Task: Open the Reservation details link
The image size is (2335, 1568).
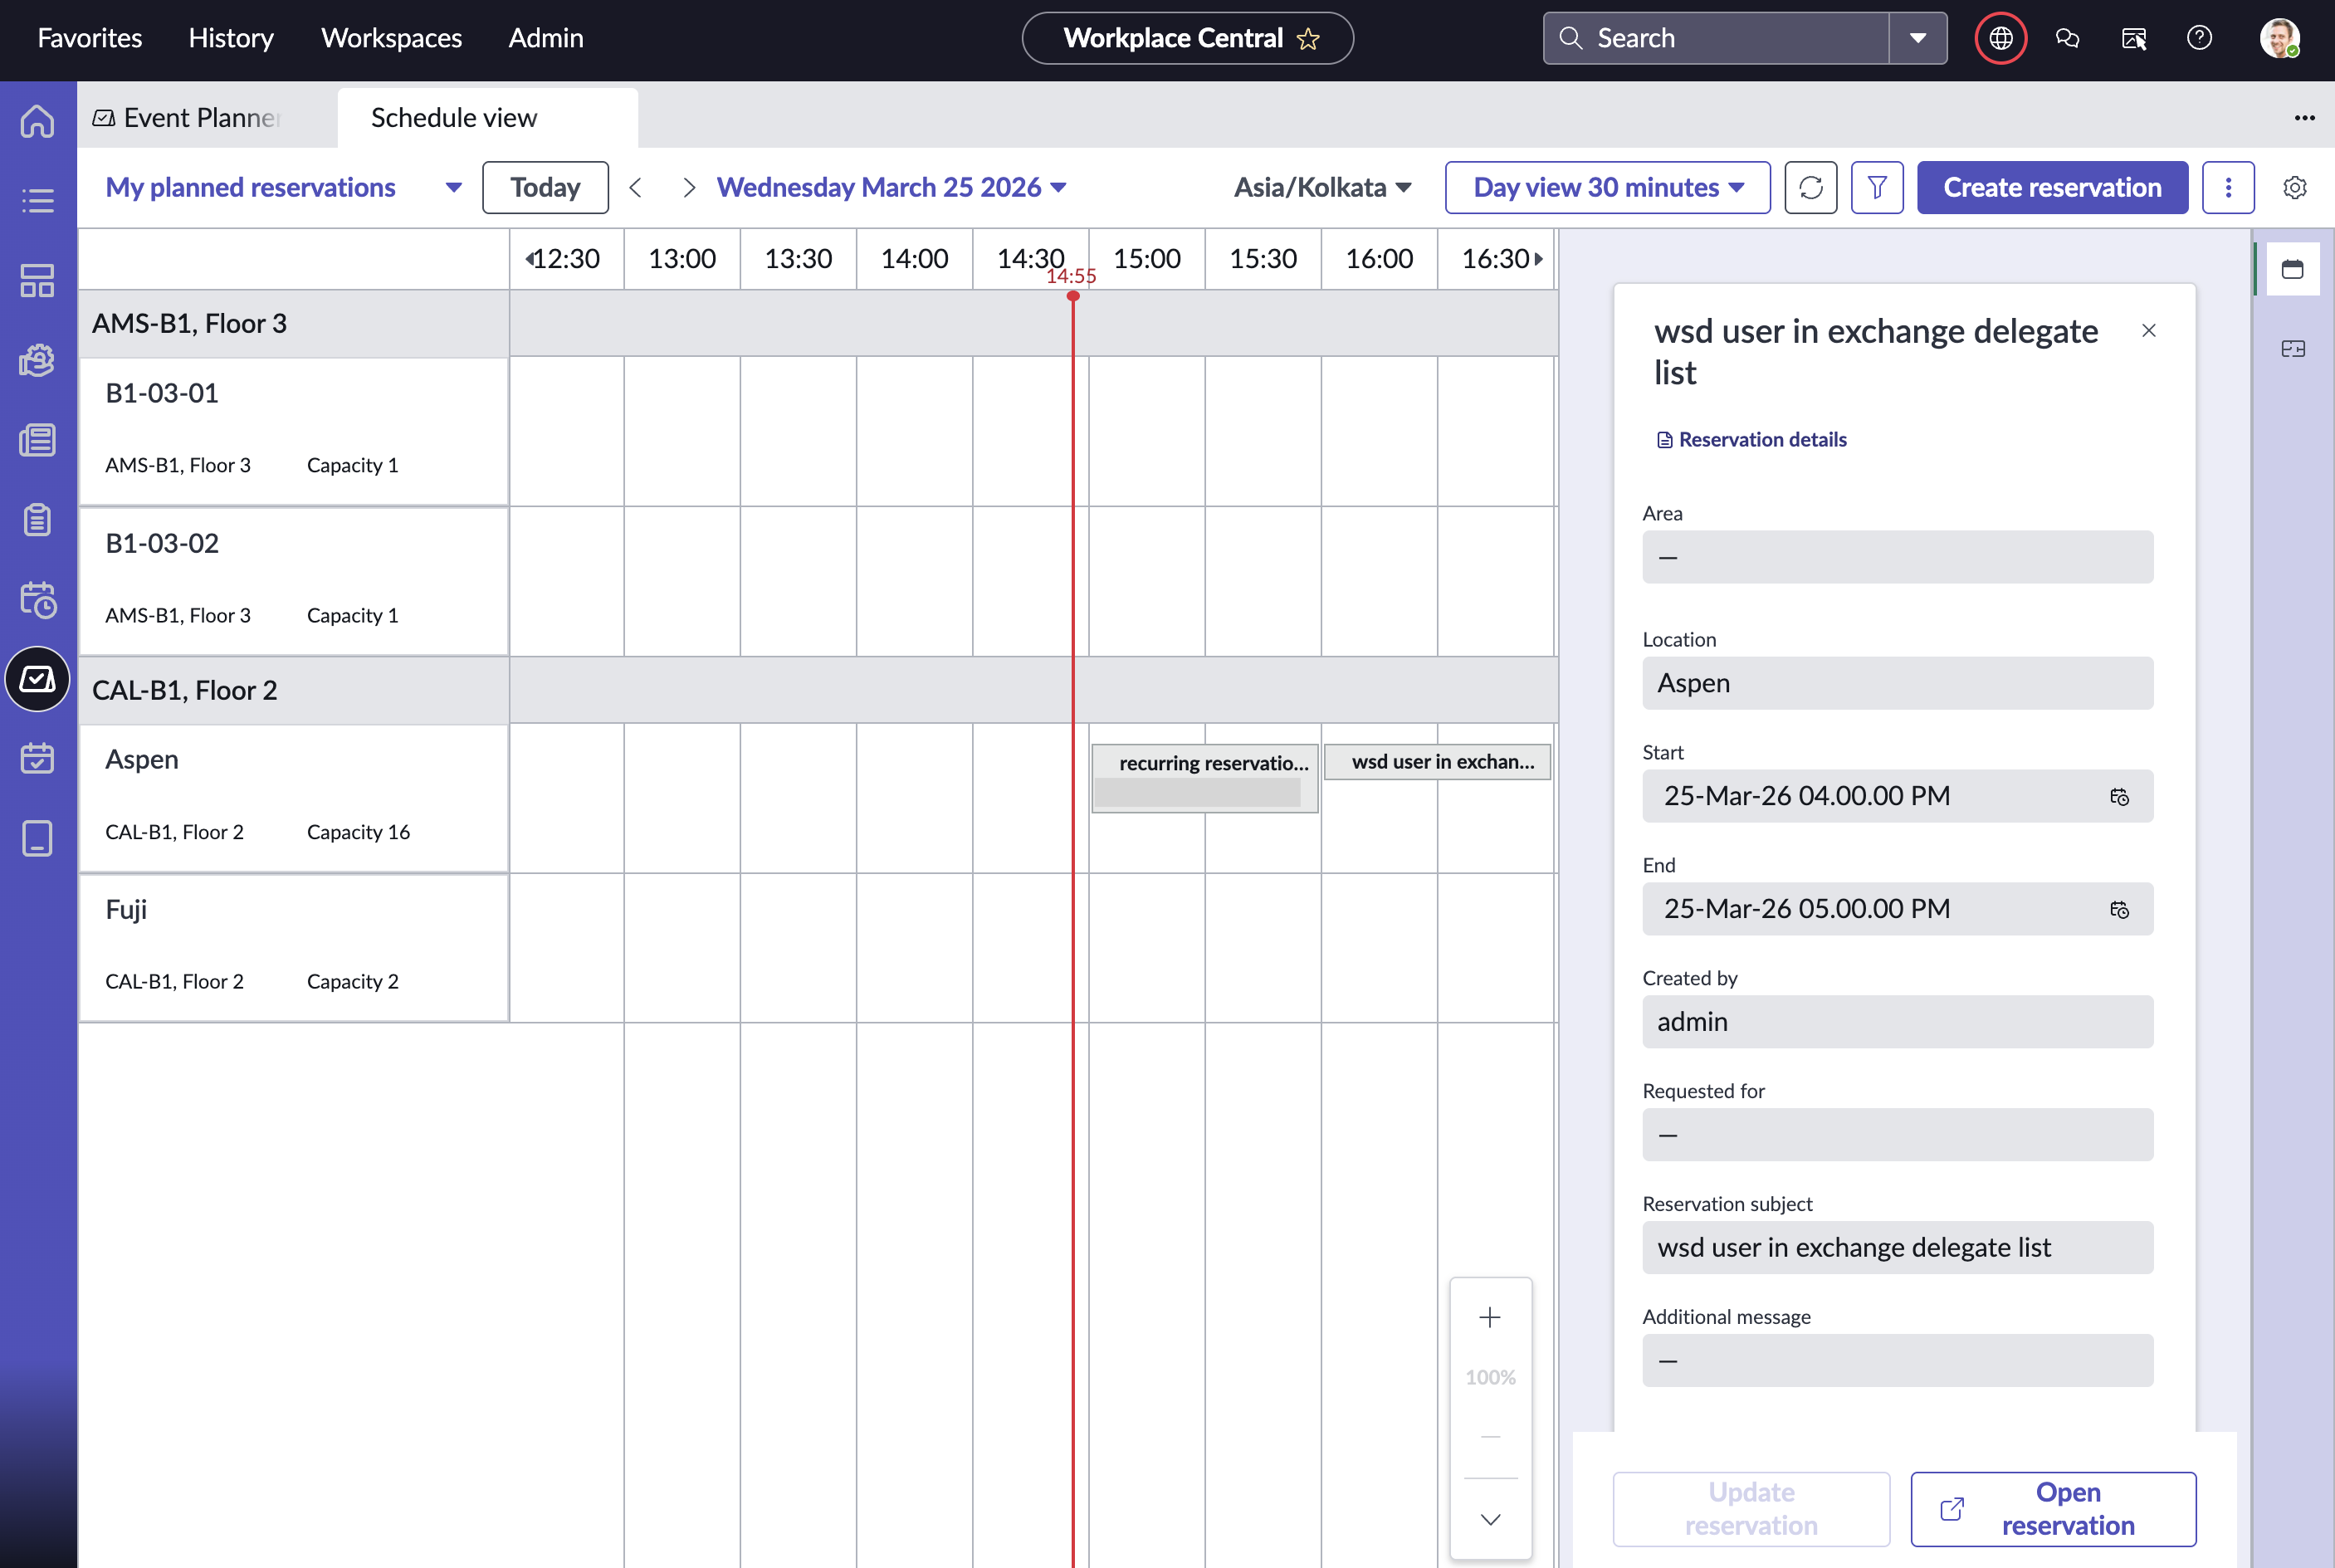Action: tap(1751, 440)
